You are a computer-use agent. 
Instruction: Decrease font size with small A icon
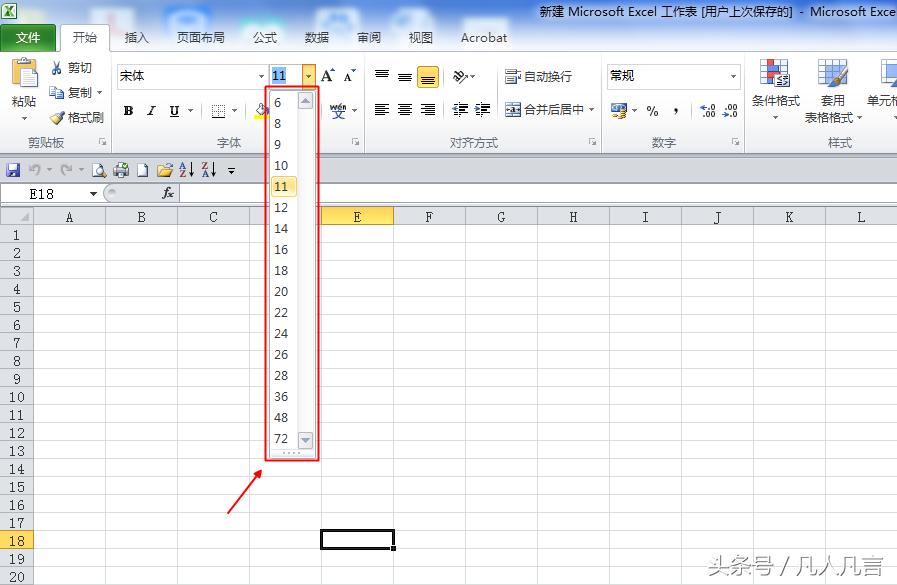point(349,75)
